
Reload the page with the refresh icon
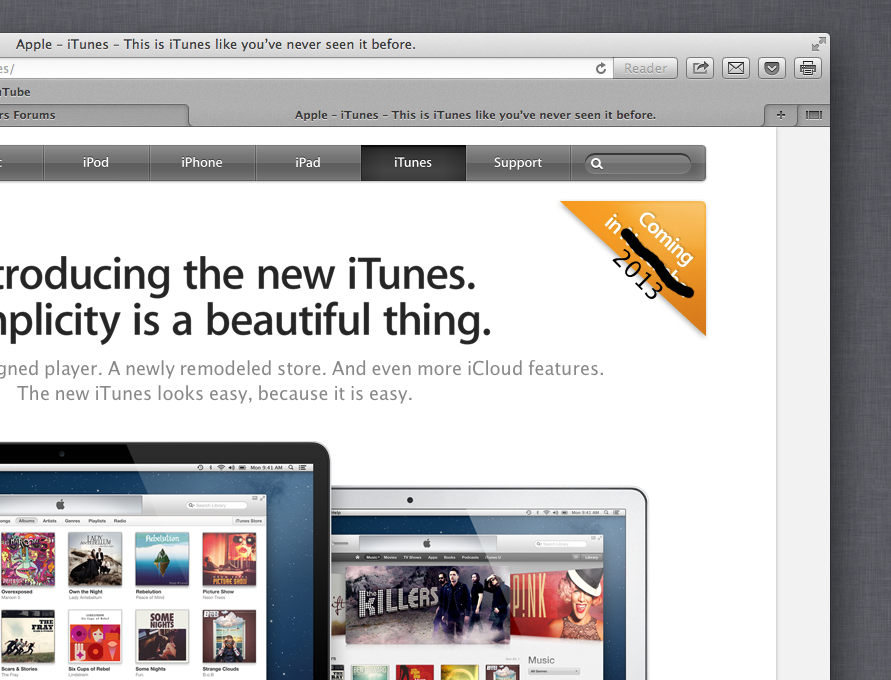[601, 69]
